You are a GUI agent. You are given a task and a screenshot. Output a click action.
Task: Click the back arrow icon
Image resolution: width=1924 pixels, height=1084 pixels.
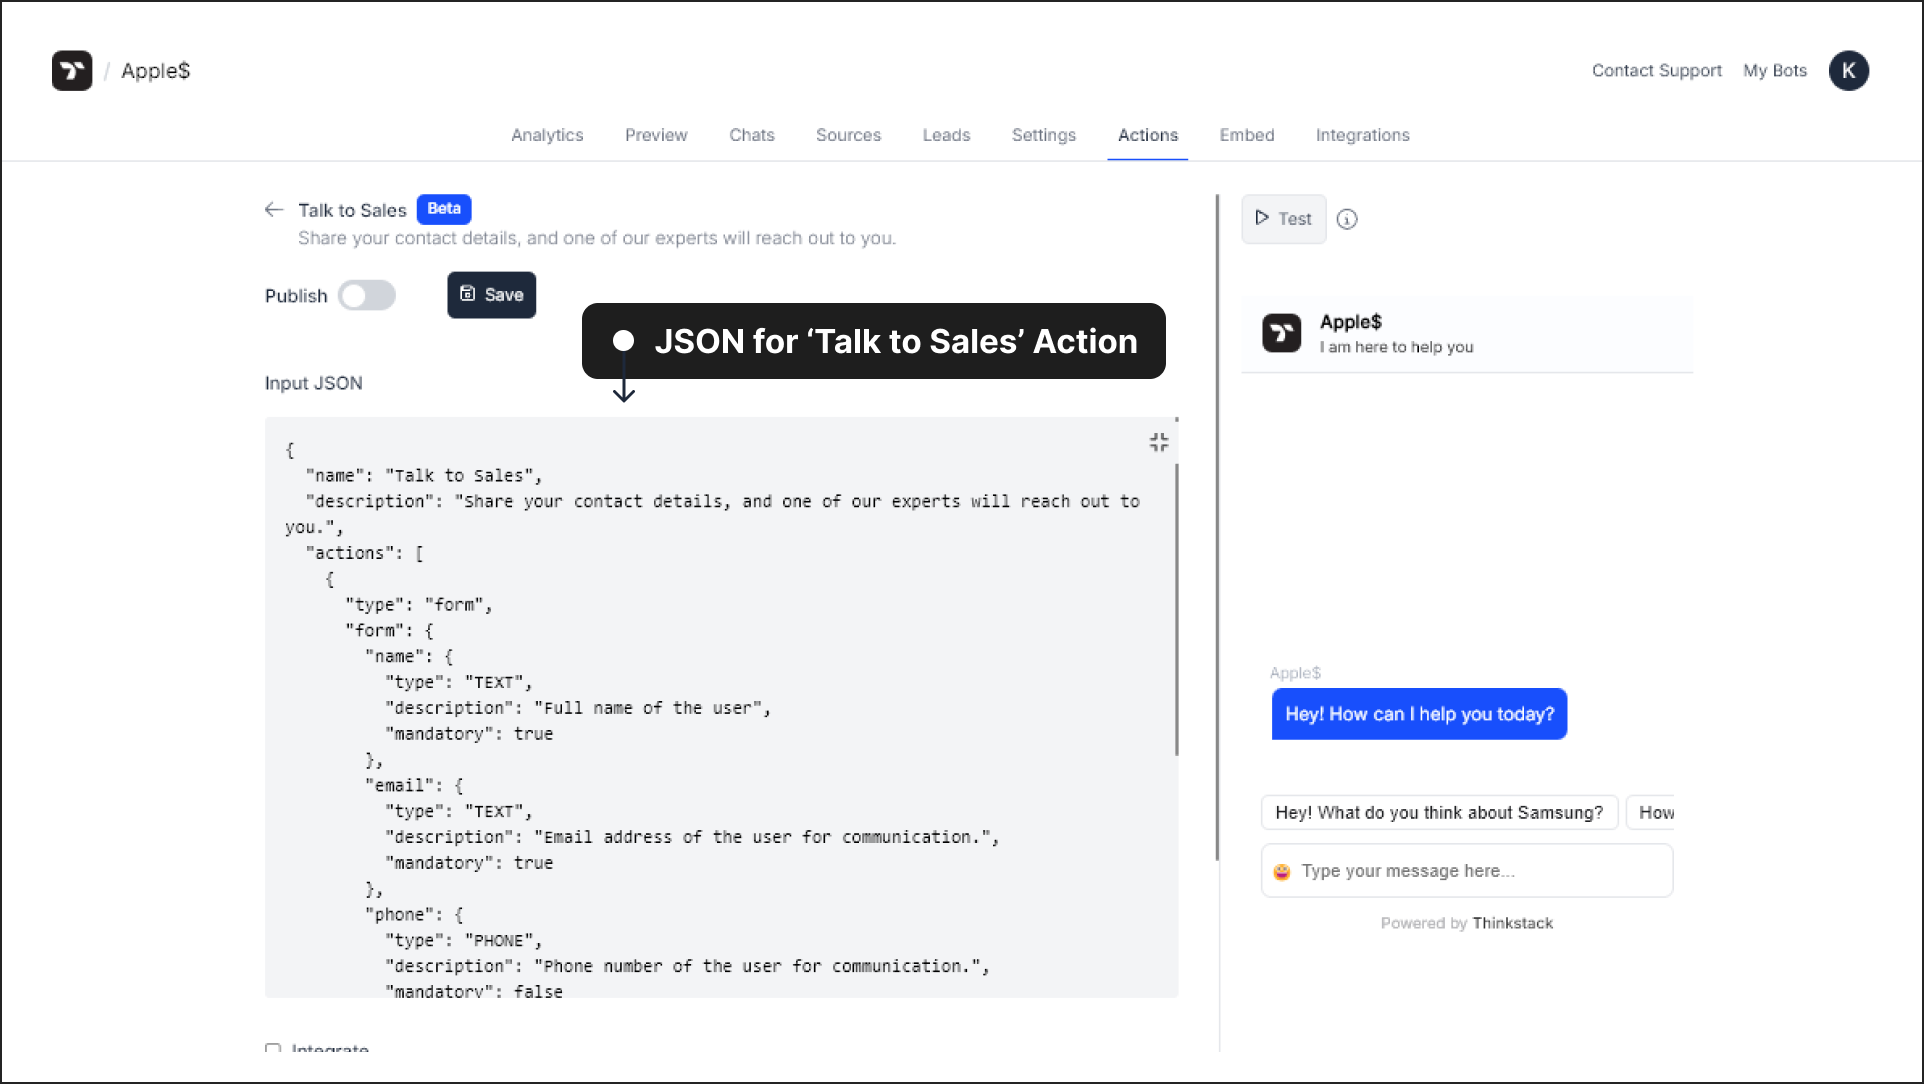pyautogui.click(x=274, y=209)
